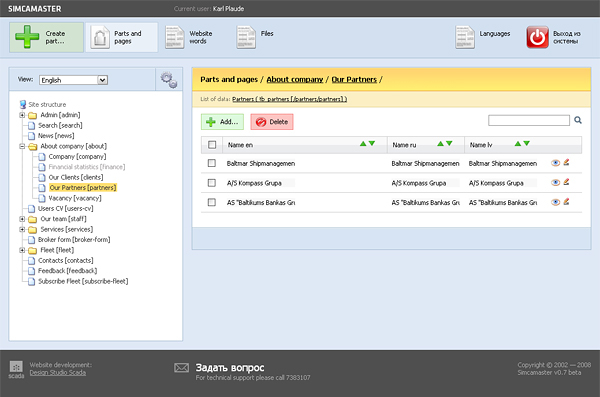
Task: Open Users CV [users-cv] tree page
Action: [x=65, y=208]
